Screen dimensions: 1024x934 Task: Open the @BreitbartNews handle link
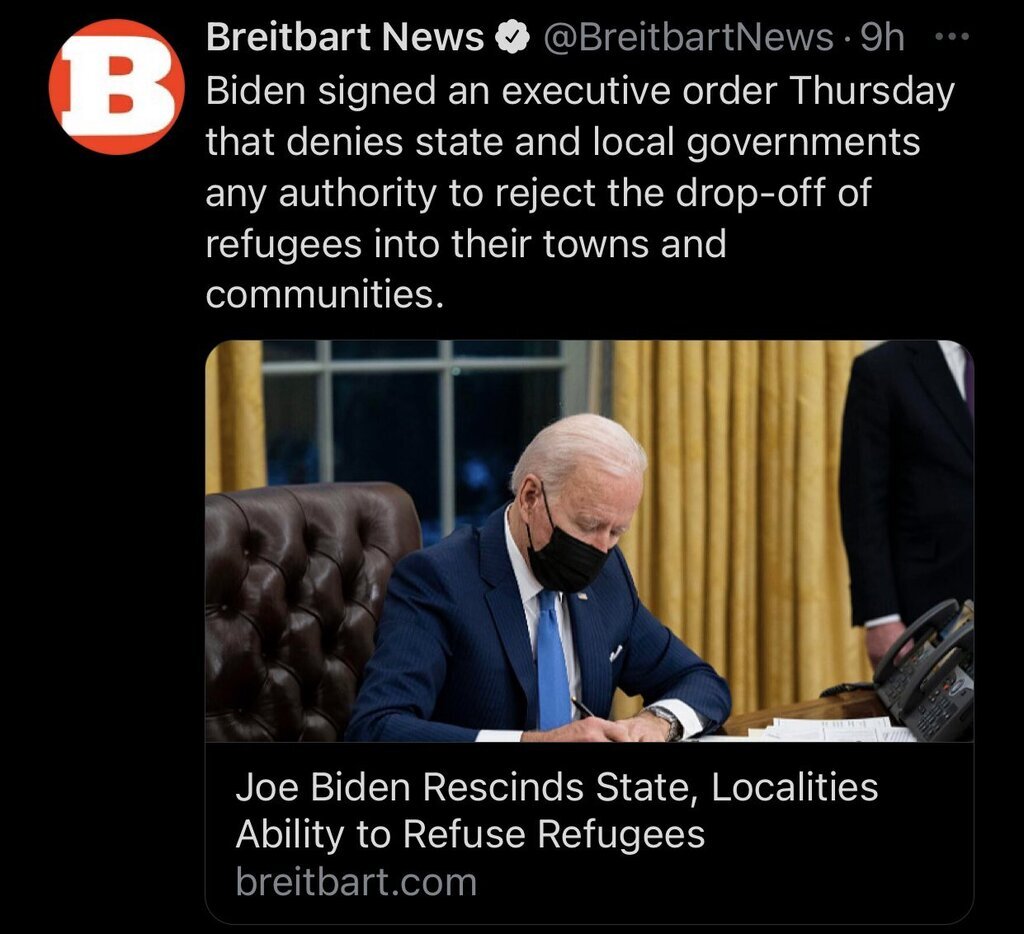click(x=688, y=37)
